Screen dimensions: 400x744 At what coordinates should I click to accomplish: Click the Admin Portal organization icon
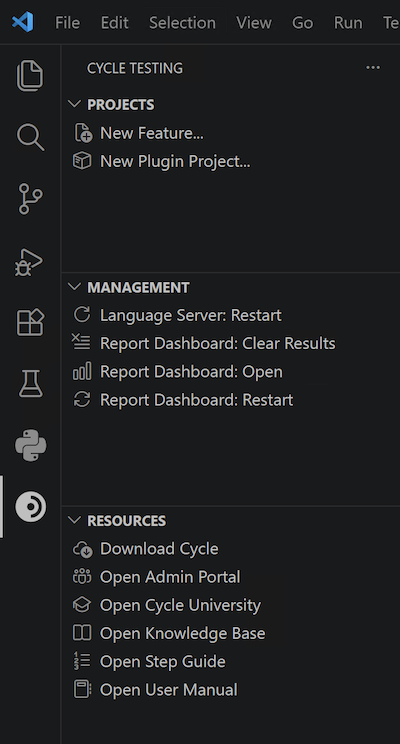click(82, 577)
